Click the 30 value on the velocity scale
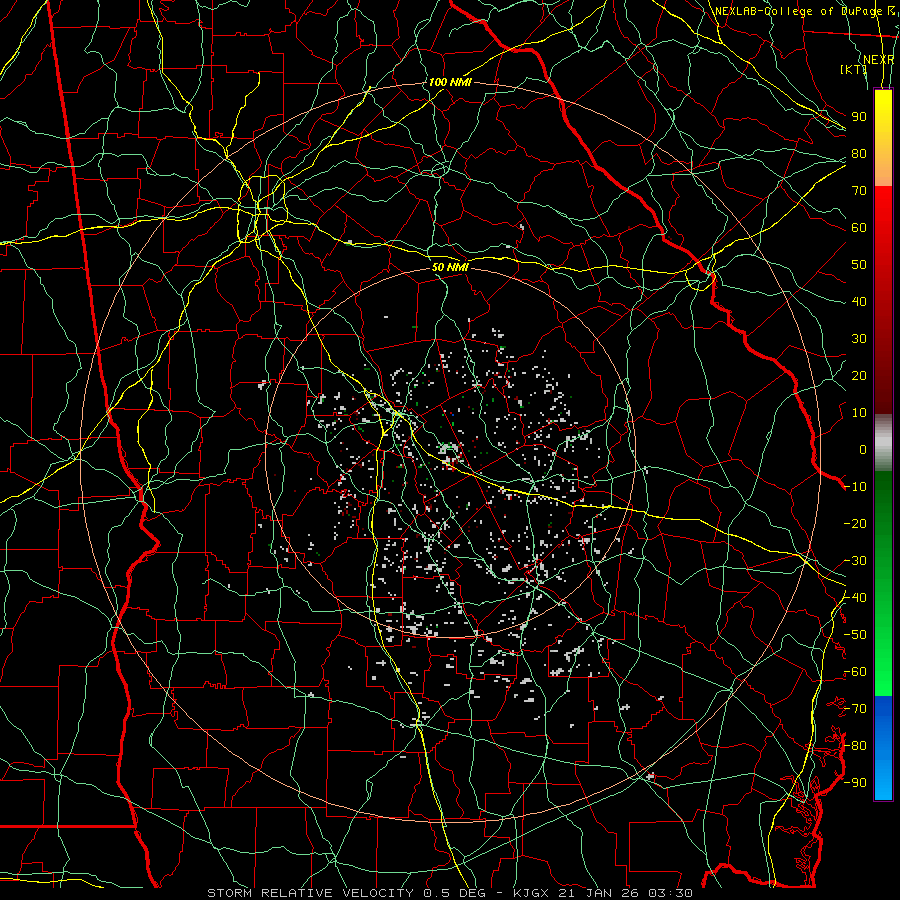Image resolution: width=900 pixels, height=900 pixels. pos(859,339)
